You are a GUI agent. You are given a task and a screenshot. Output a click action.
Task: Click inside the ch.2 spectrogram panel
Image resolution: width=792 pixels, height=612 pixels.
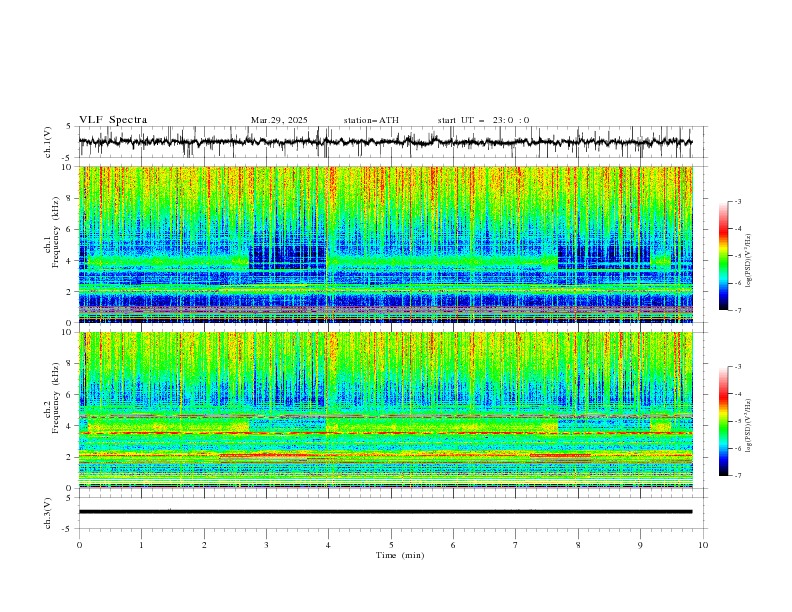(385, 410)
